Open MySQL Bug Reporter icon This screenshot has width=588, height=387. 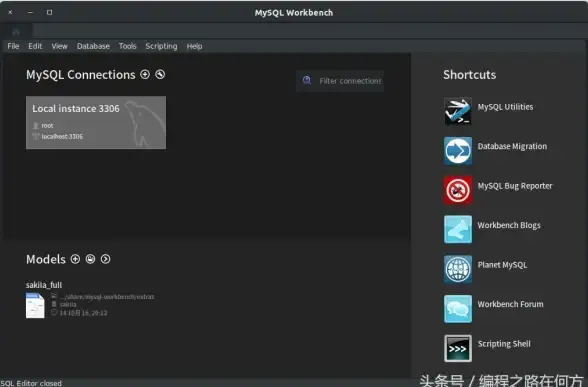pos(458,190)
